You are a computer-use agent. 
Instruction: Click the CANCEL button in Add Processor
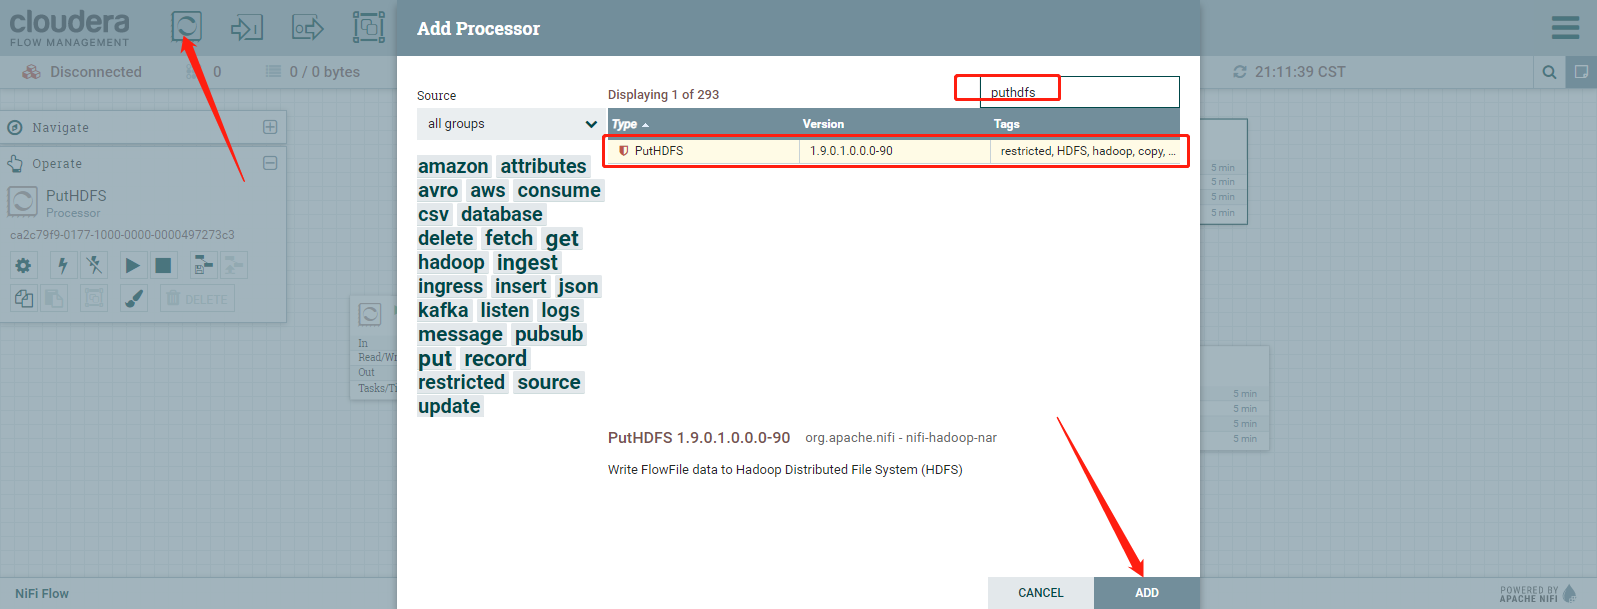[1041, 593]
